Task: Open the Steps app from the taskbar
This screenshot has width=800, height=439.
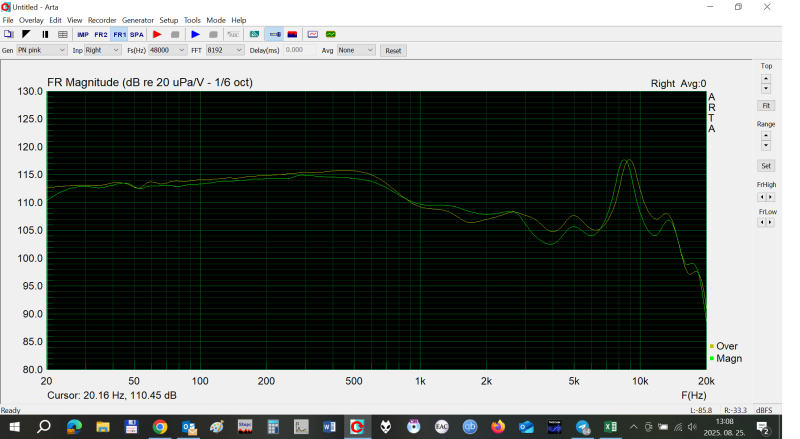Action: (x=245, y=427)
